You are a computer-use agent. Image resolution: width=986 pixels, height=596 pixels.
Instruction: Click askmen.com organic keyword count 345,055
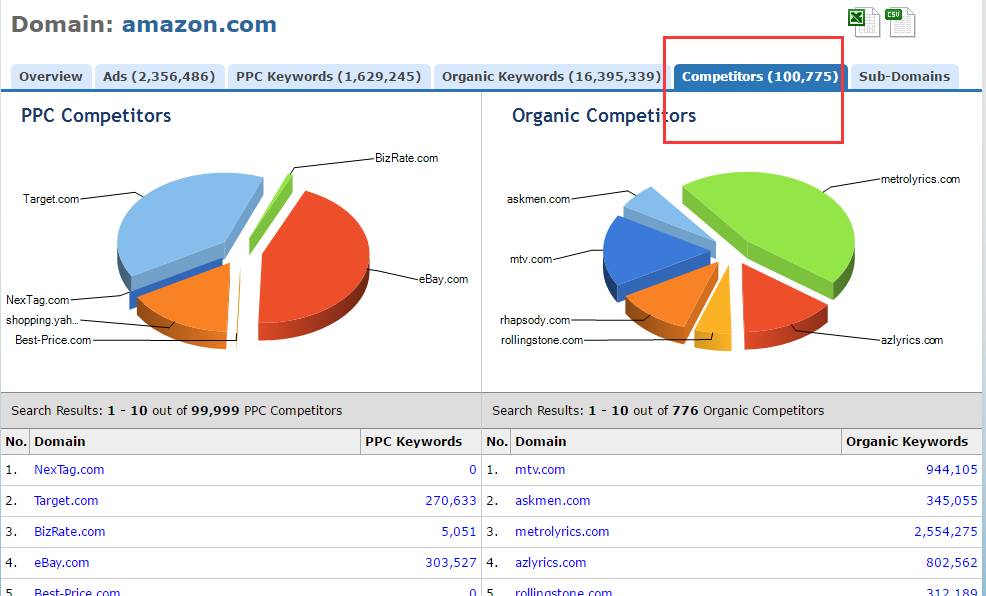(952, 501)
